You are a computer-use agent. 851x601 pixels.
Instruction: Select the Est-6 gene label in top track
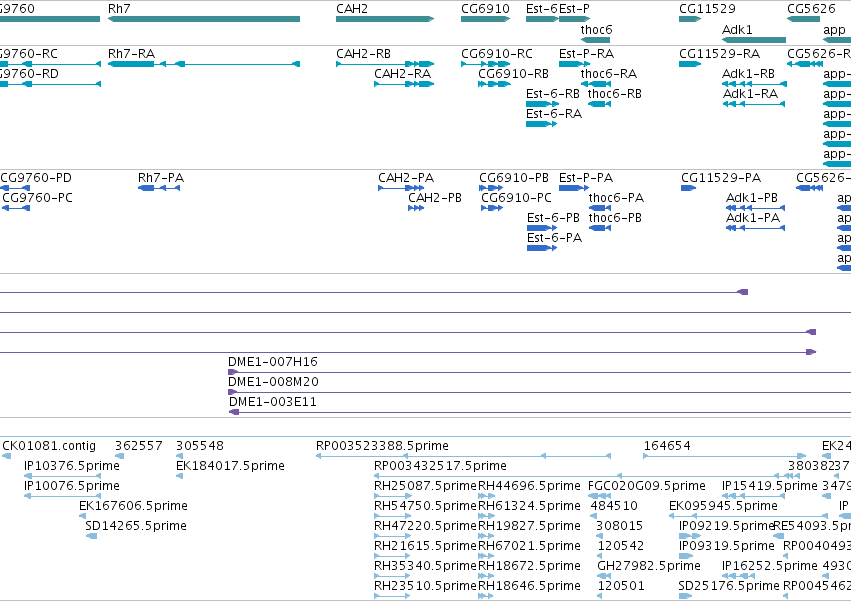pyautogui.click(x=542, y=9)
